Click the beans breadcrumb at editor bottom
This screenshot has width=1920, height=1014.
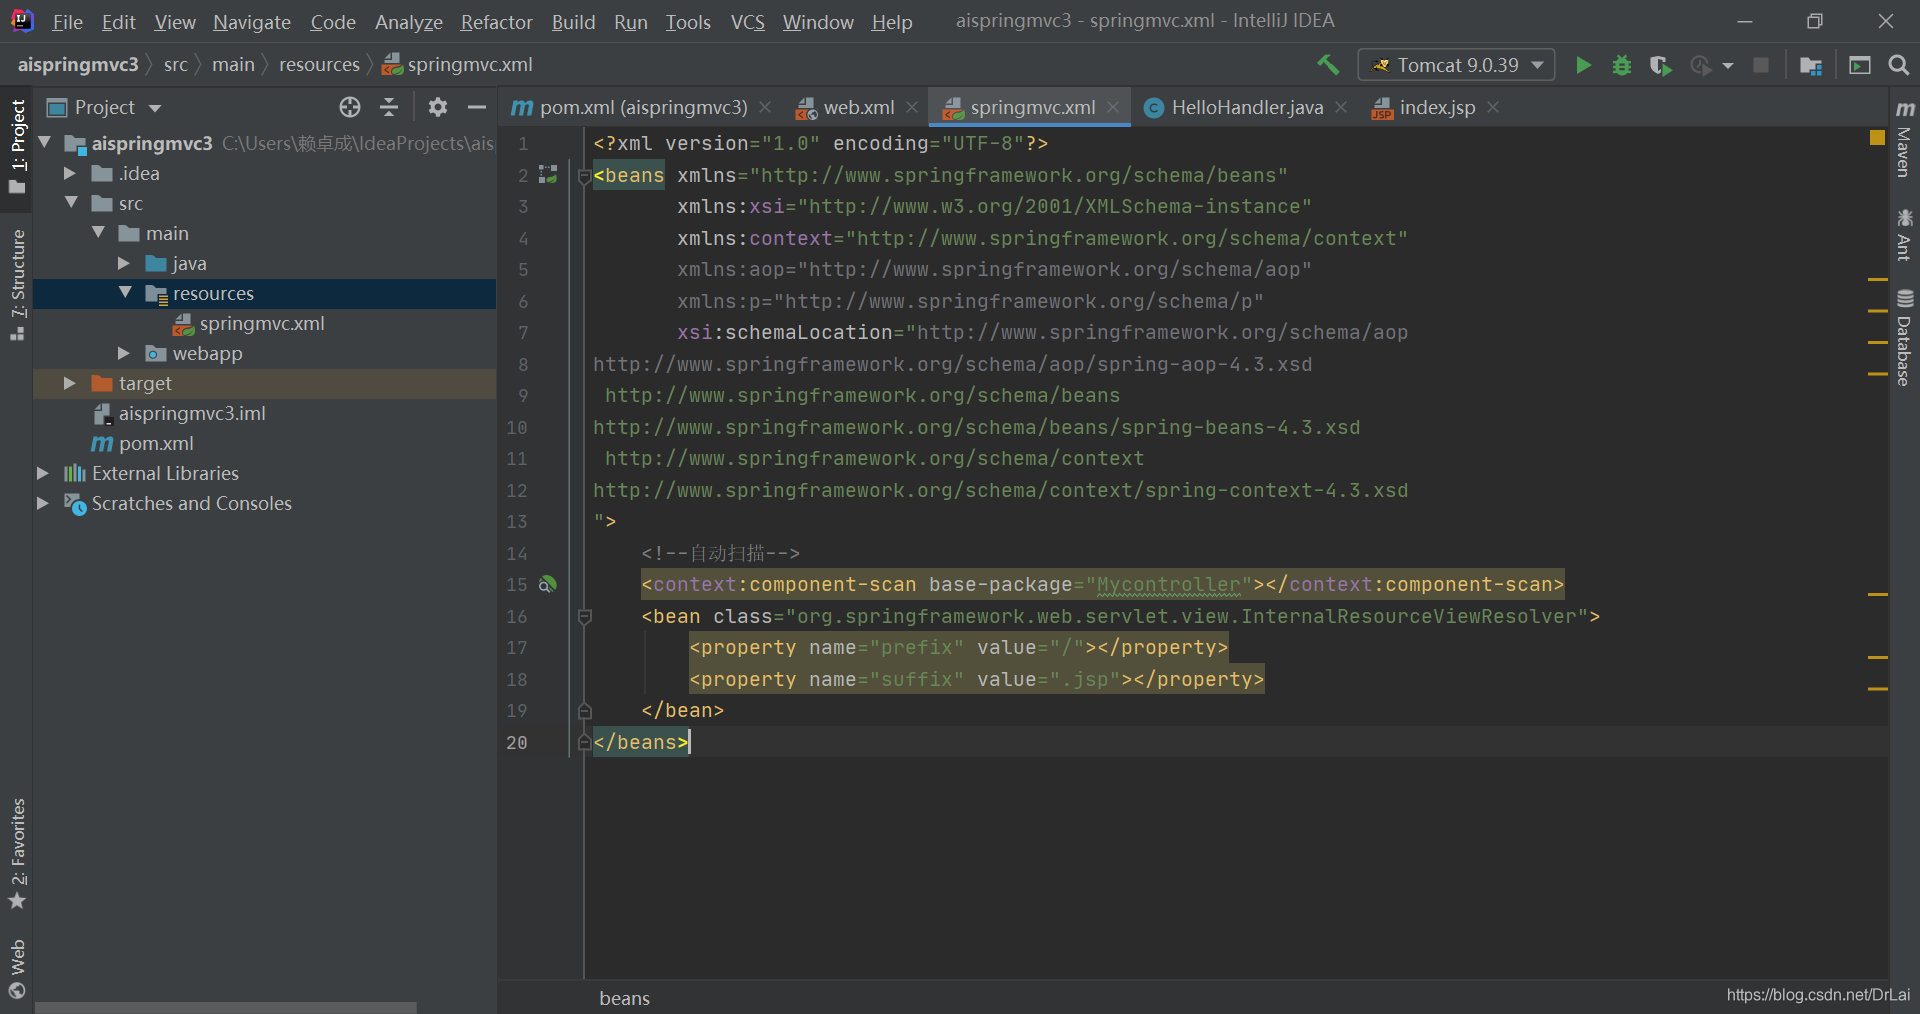[x=624, y=998]
